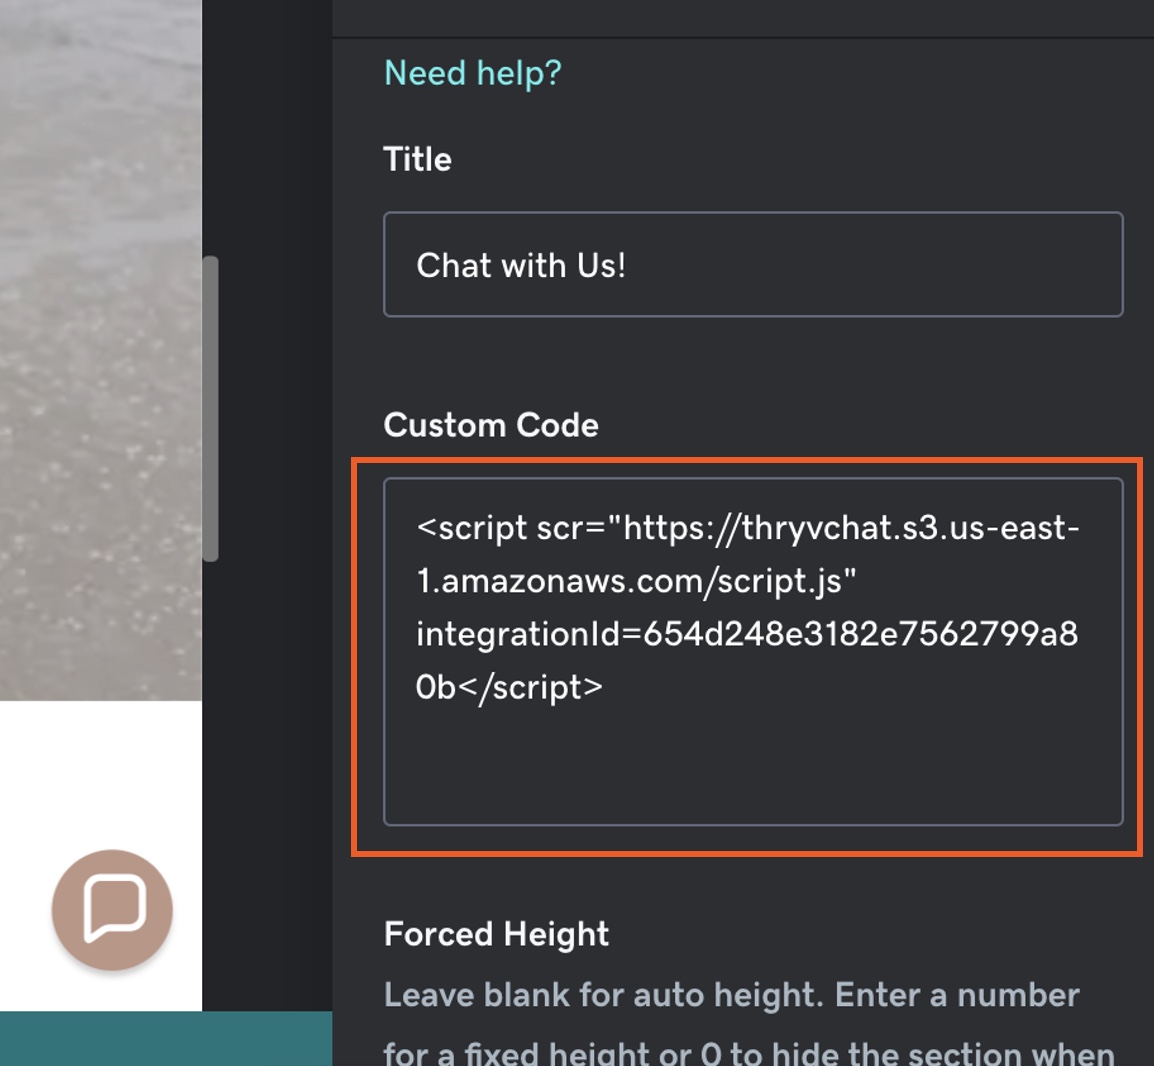
Task: Click the Custom Code label
Action: click(x=490, y=425)
